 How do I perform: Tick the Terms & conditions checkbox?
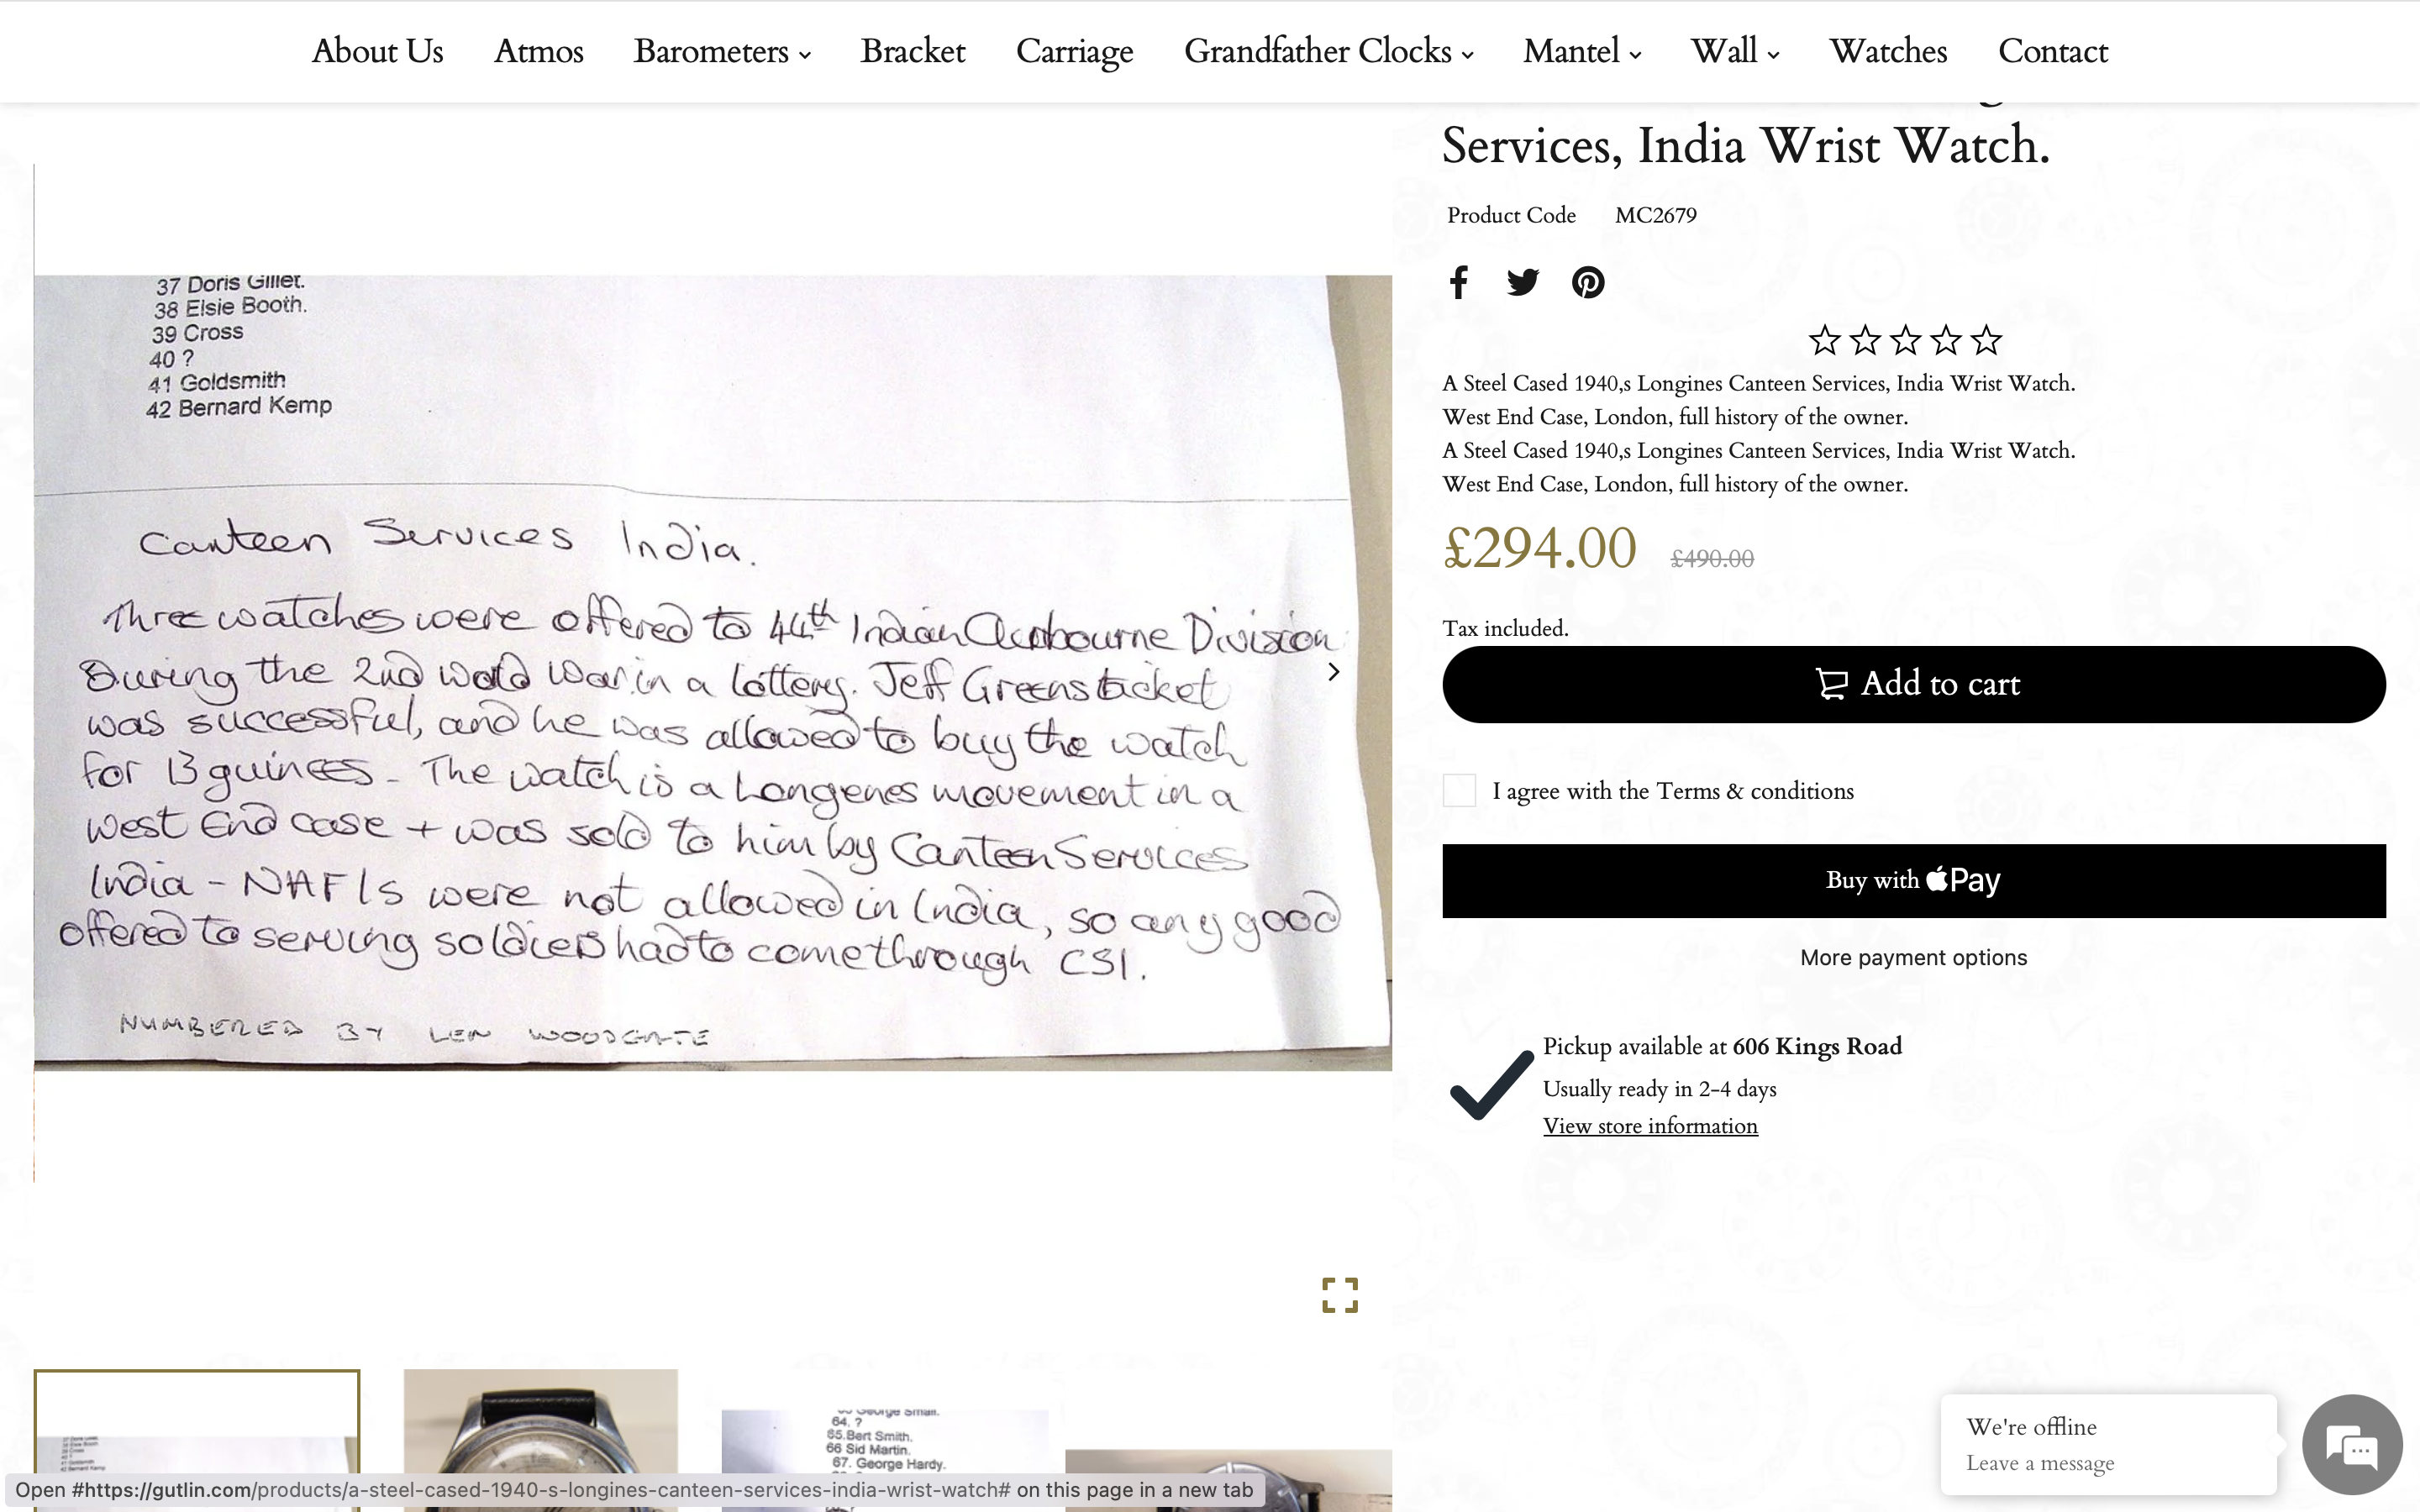(x=1459, y=790)
